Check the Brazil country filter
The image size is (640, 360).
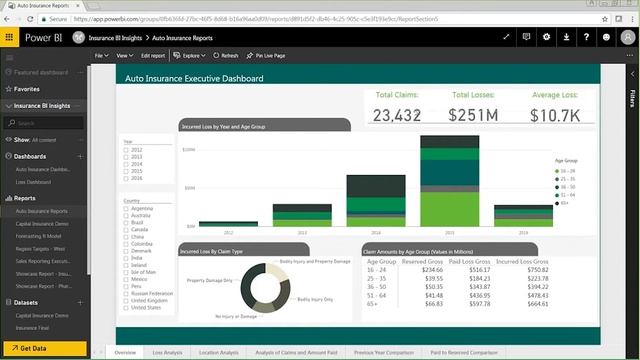[x=126, y=223]
